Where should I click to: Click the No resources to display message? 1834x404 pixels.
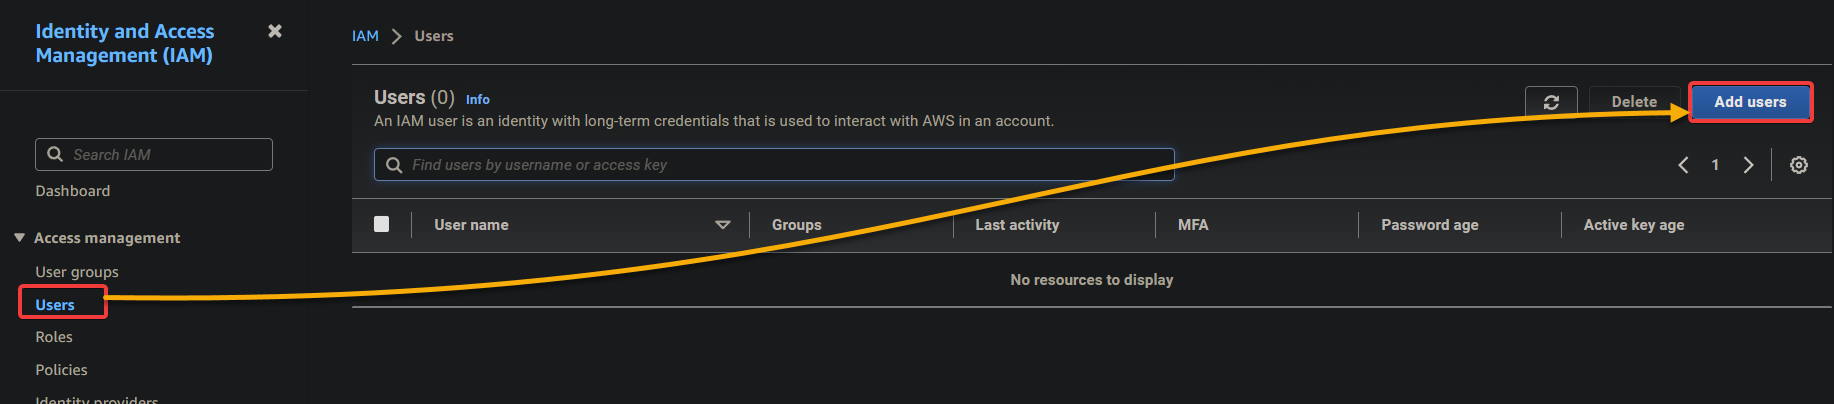pyautogui.click(x=1092, y=280)
